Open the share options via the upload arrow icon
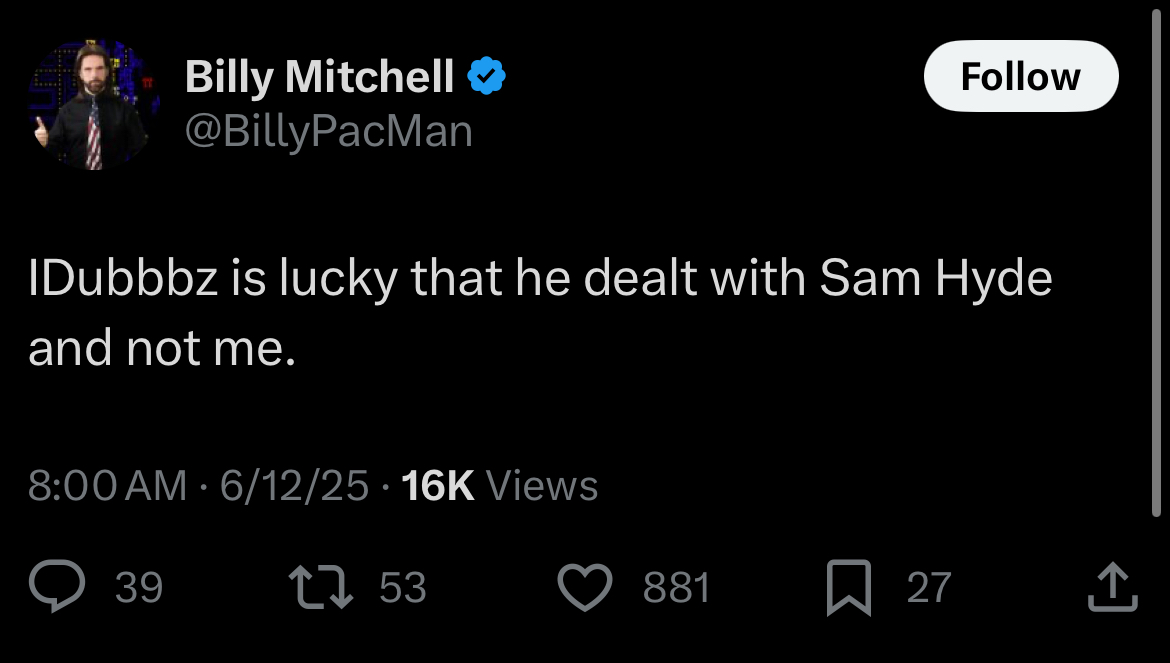Image resolution: width=1170 pixels, height=663 pixels. [x=1113, y=587]
